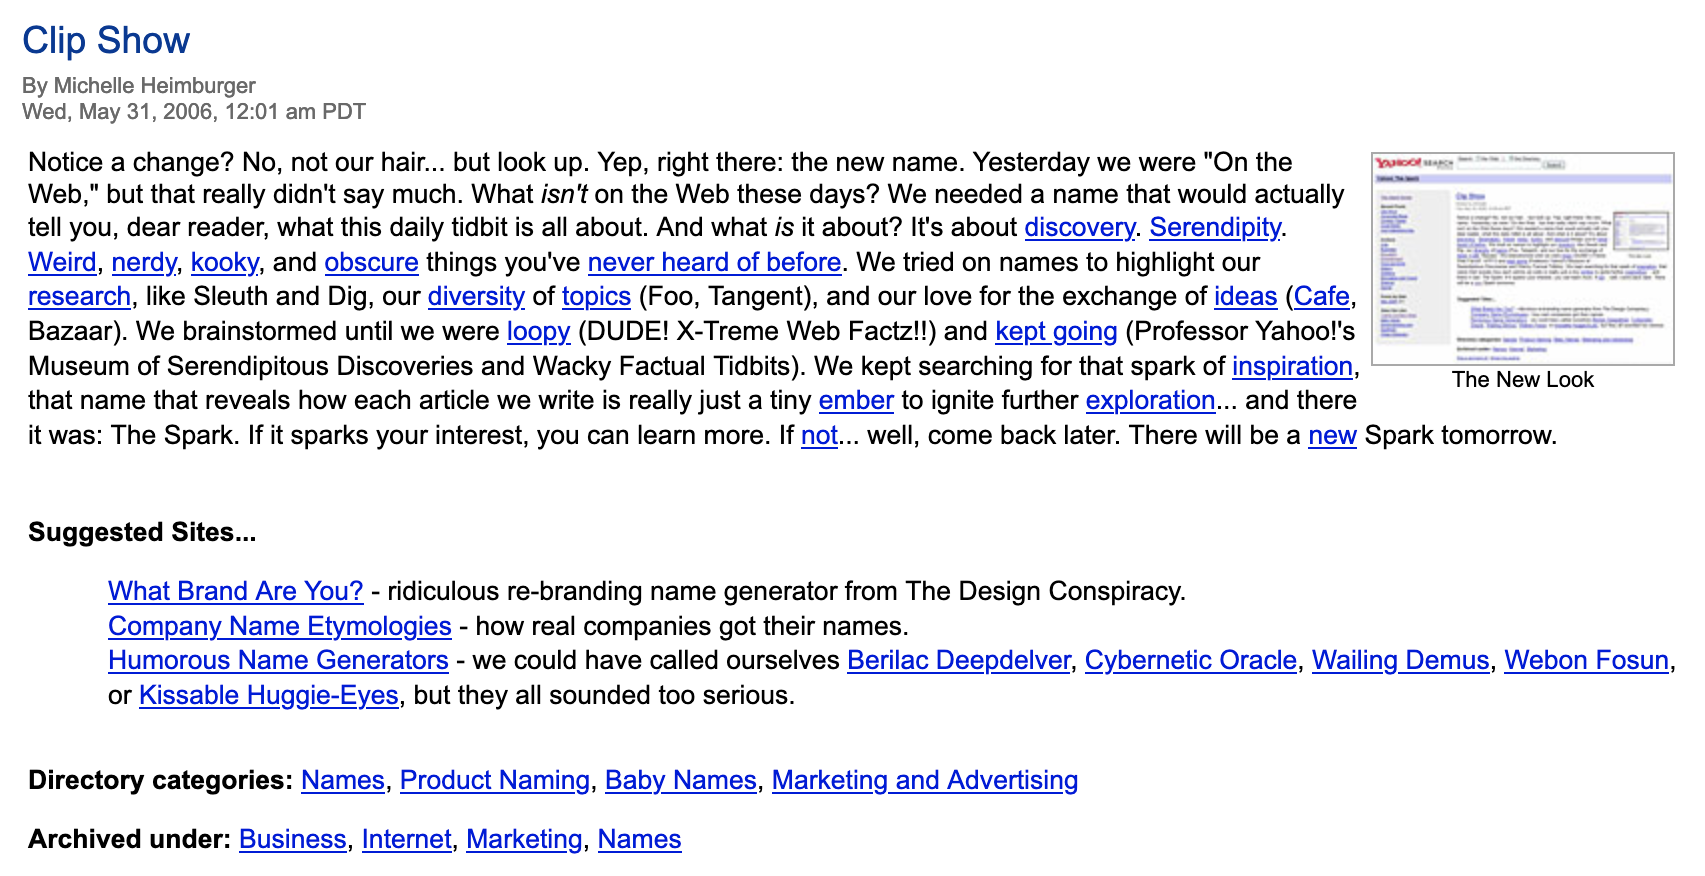The width and height of the screenshot is (1705, 876).
Task: Open the 'obscure' link
Action: tap(371, 262)
